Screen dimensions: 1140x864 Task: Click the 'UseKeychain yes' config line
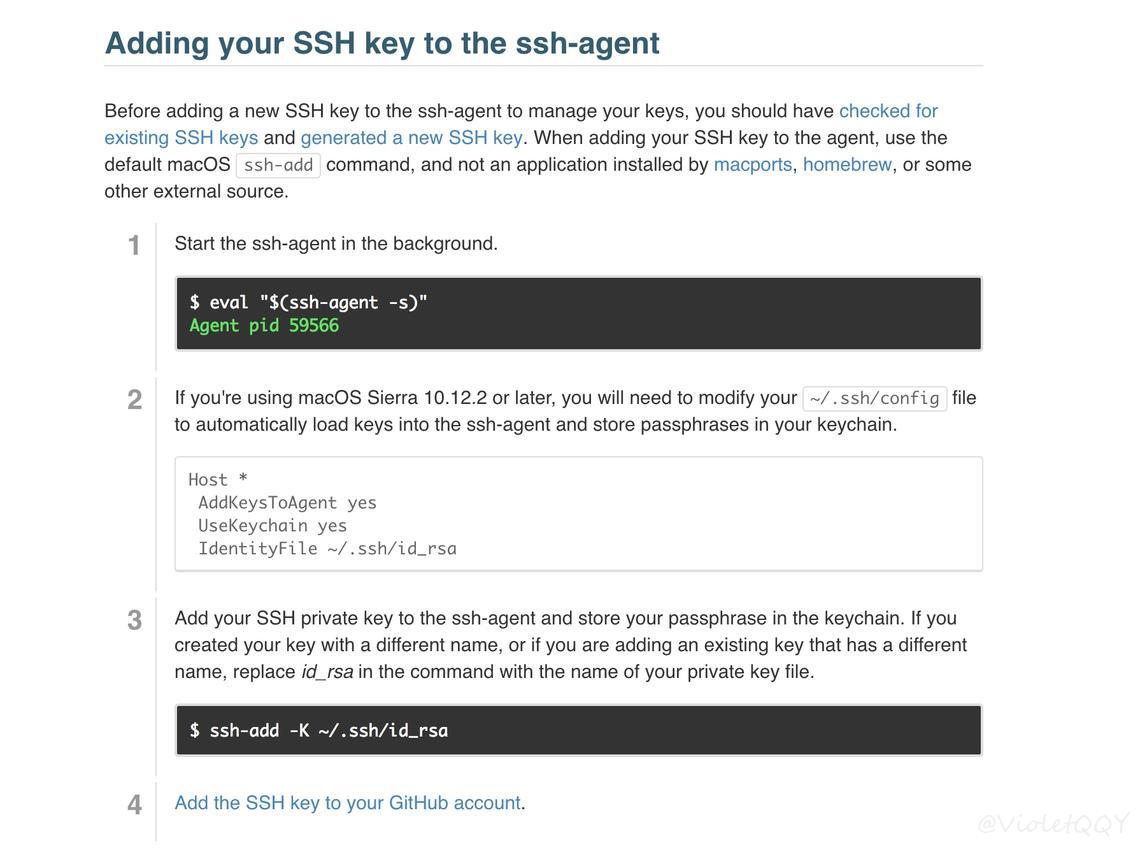click(273, 525)
